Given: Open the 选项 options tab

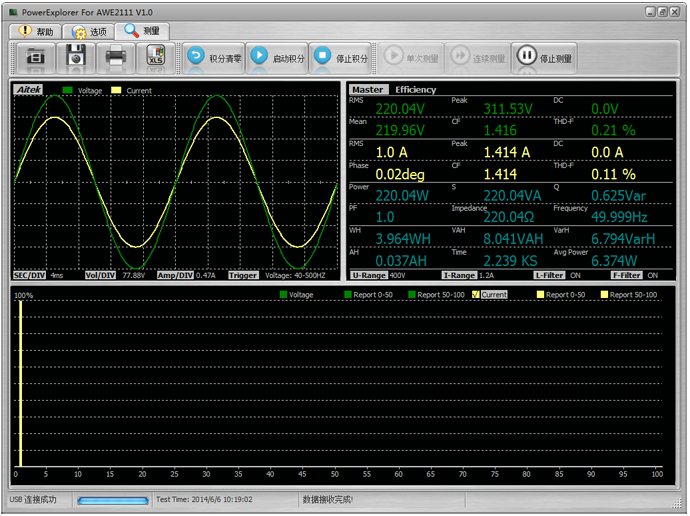Looking at the screenshot, I should [88, 31].
